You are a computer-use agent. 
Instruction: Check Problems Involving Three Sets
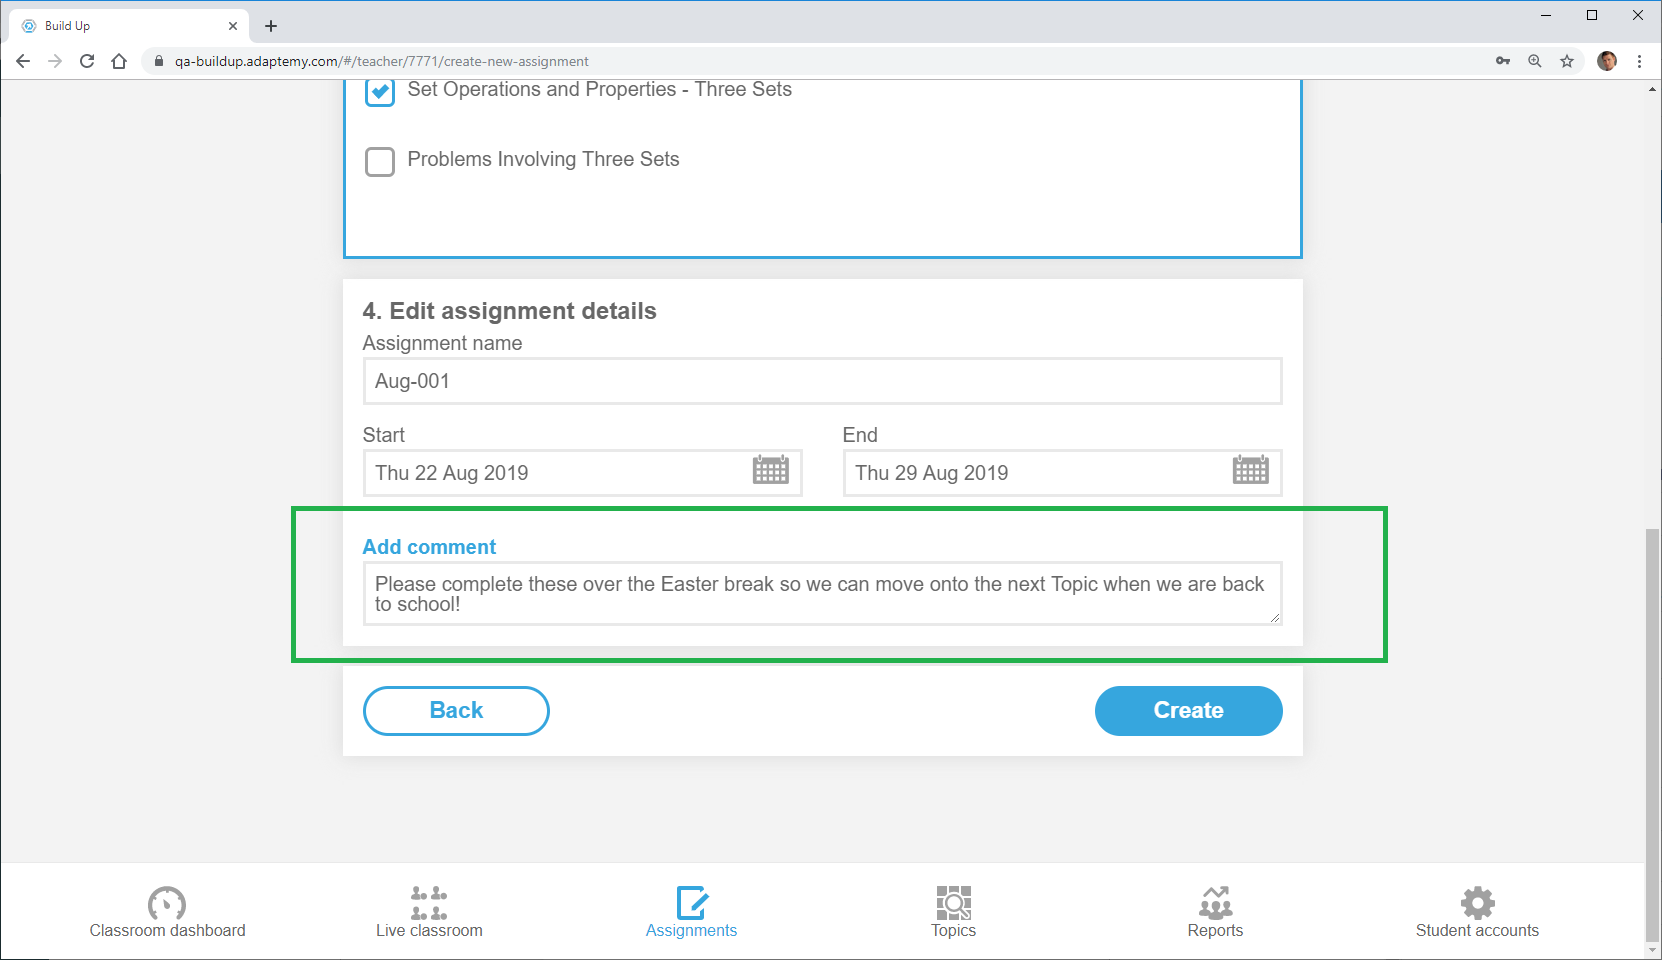pyautogui.click(x=380, y=161)
